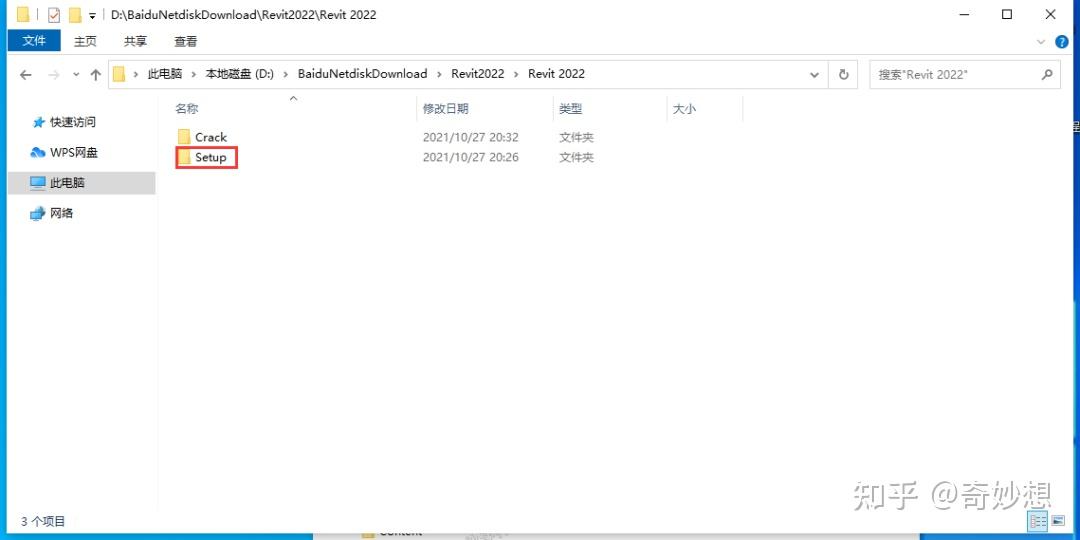Screen dimensions: 1080x540
Task: Open the 主页 ribbon tab
Action: pos(85,41)
